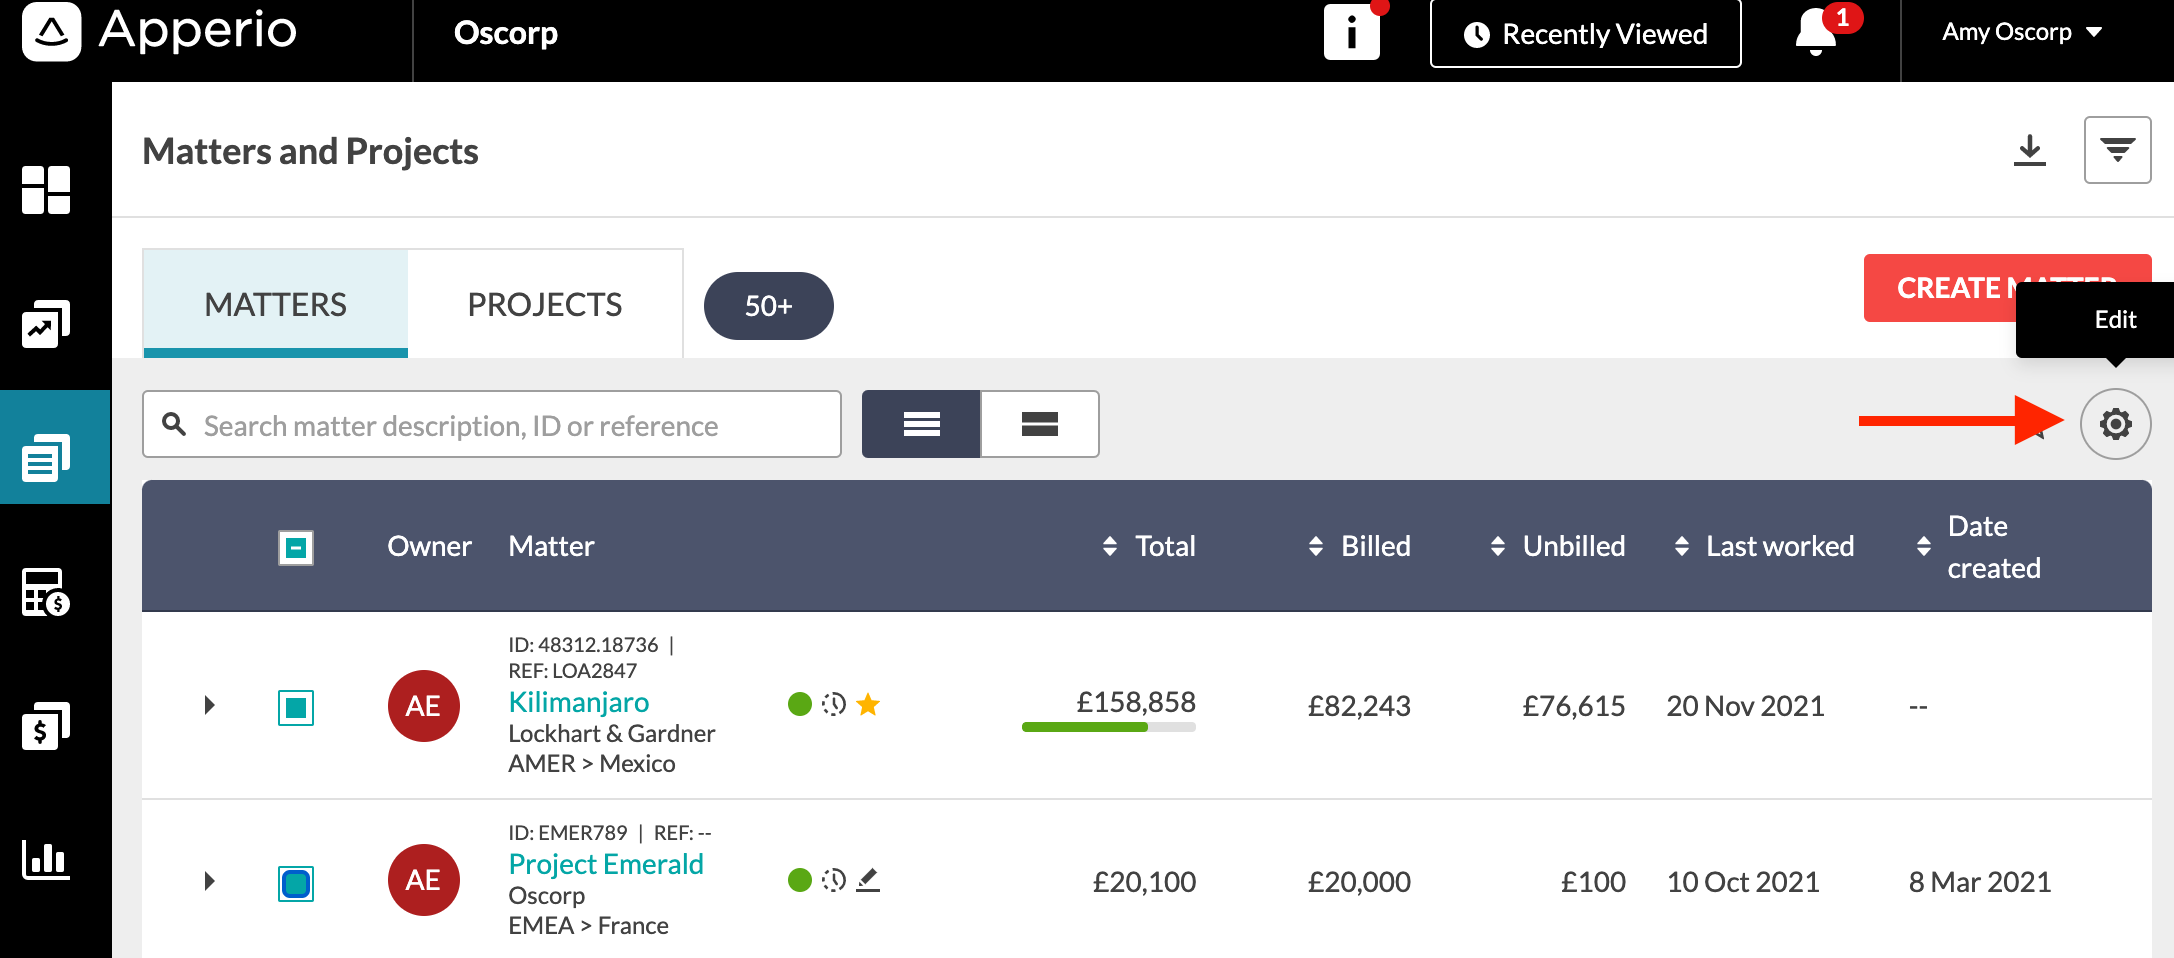
Task: Focus the matter search field
Action: tap(492, 424)
